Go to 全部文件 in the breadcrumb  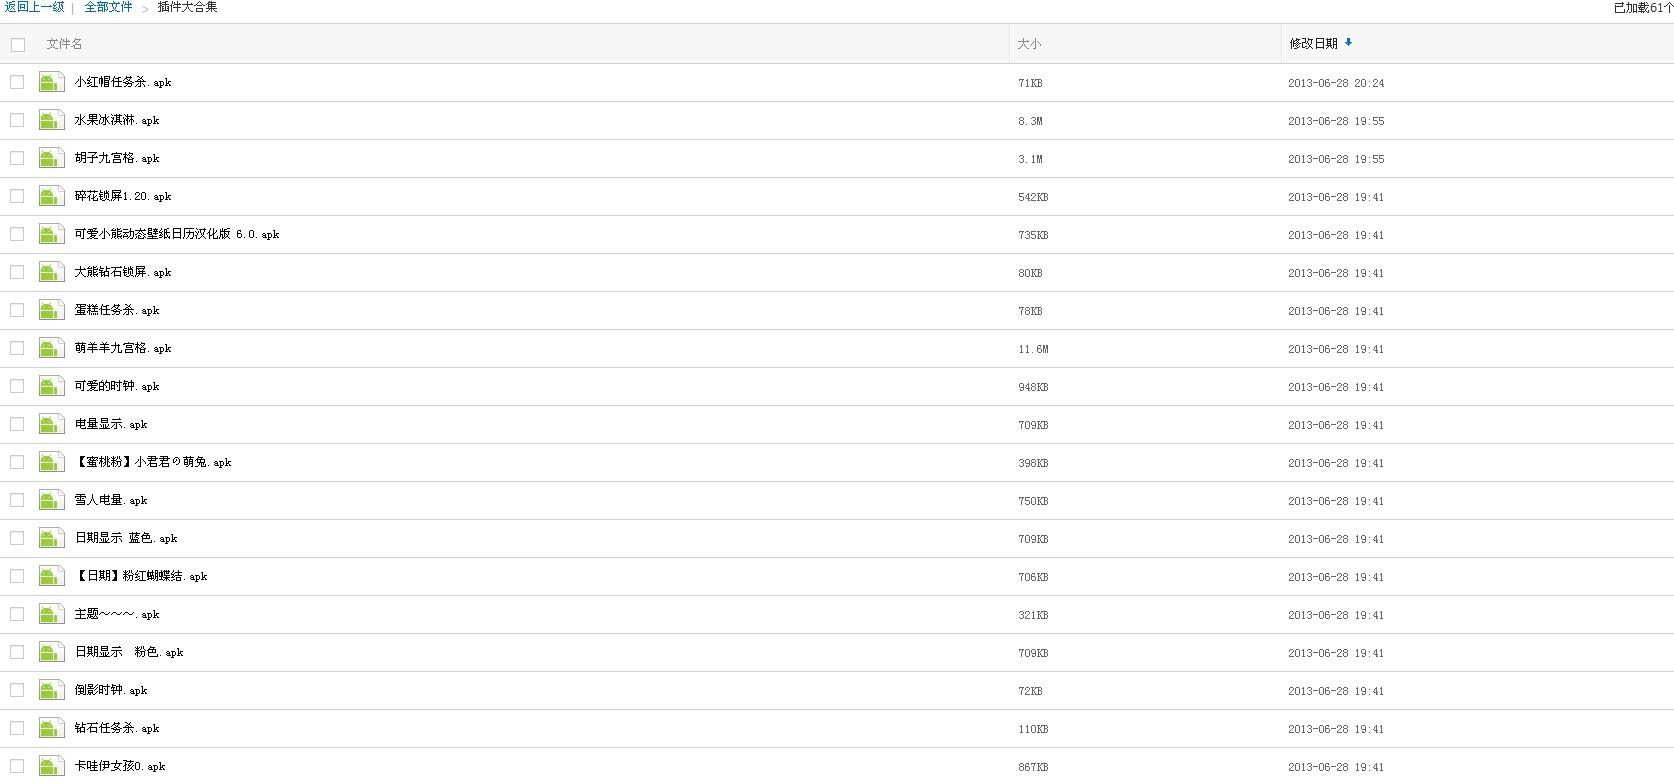click(x=108, y=7)
